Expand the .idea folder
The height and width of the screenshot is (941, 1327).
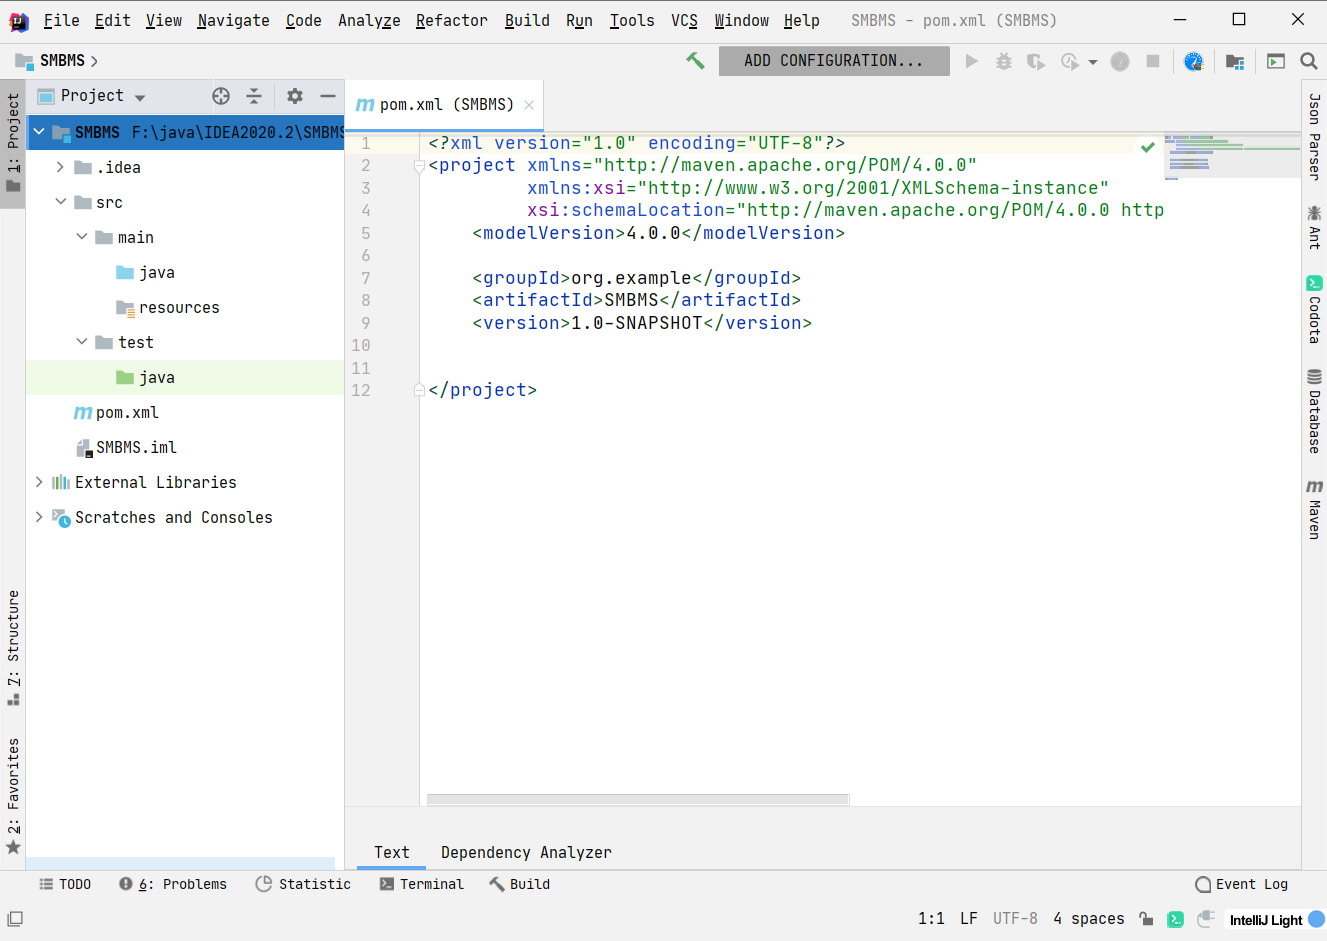[x=60, y=167]
